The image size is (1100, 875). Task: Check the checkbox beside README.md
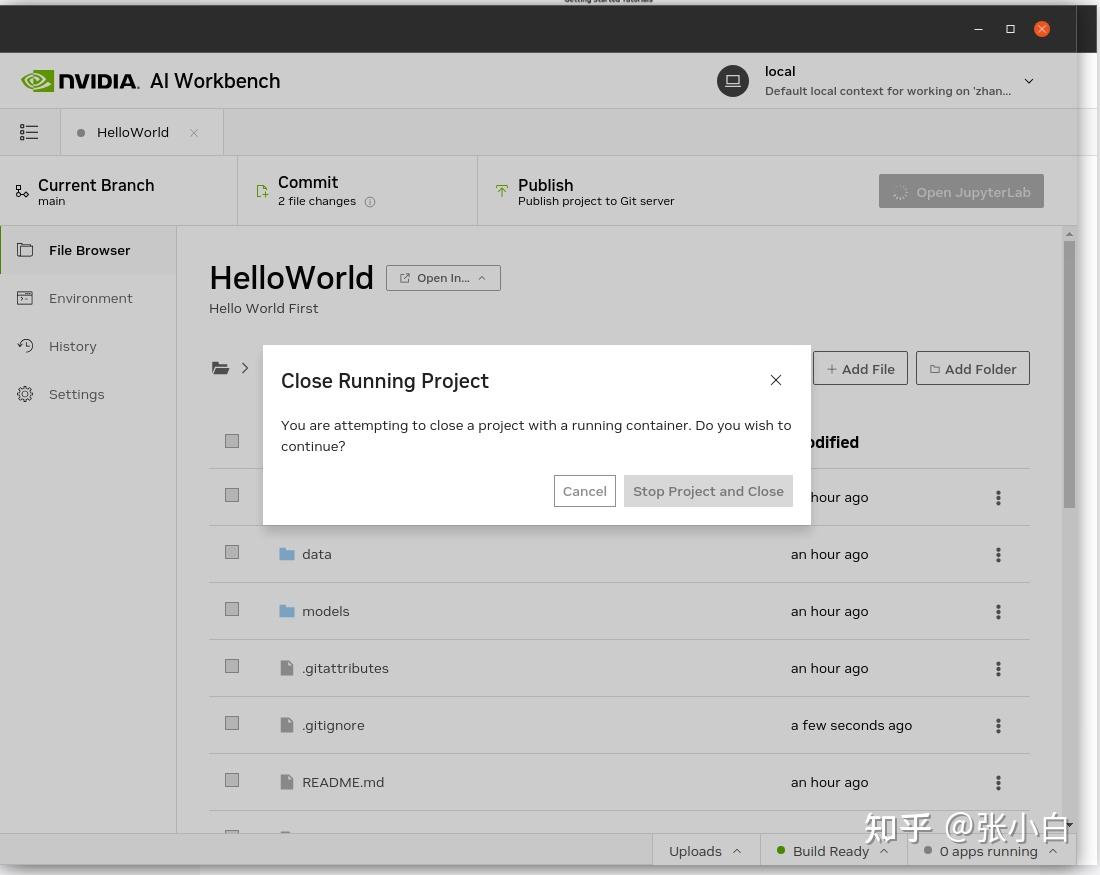(231, 780)
